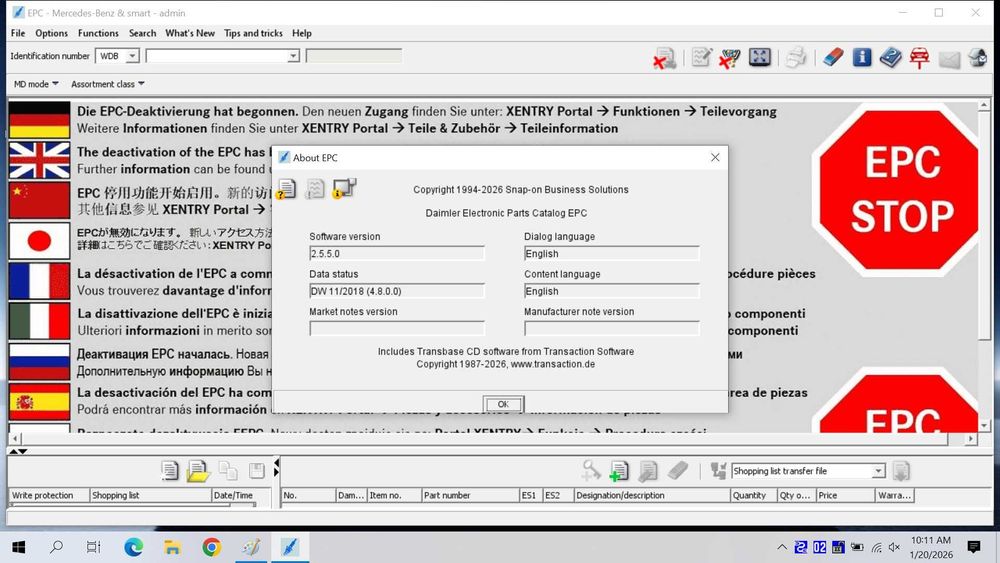The image size is (1000, 563).
Task: Click the document with question mark icon in About dialog
Action: 286,189
